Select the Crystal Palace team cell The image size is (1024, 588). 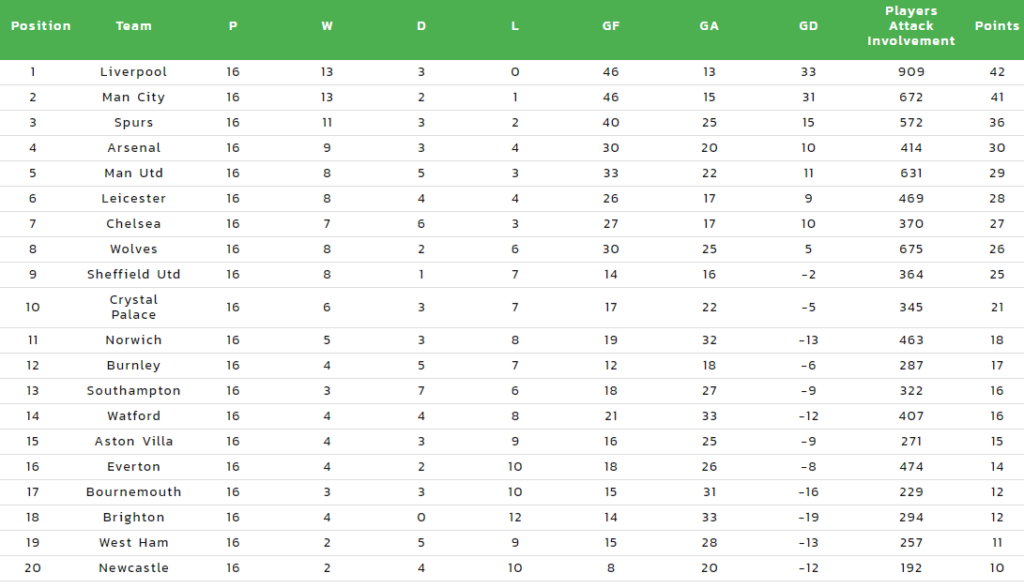coord(133,307)
